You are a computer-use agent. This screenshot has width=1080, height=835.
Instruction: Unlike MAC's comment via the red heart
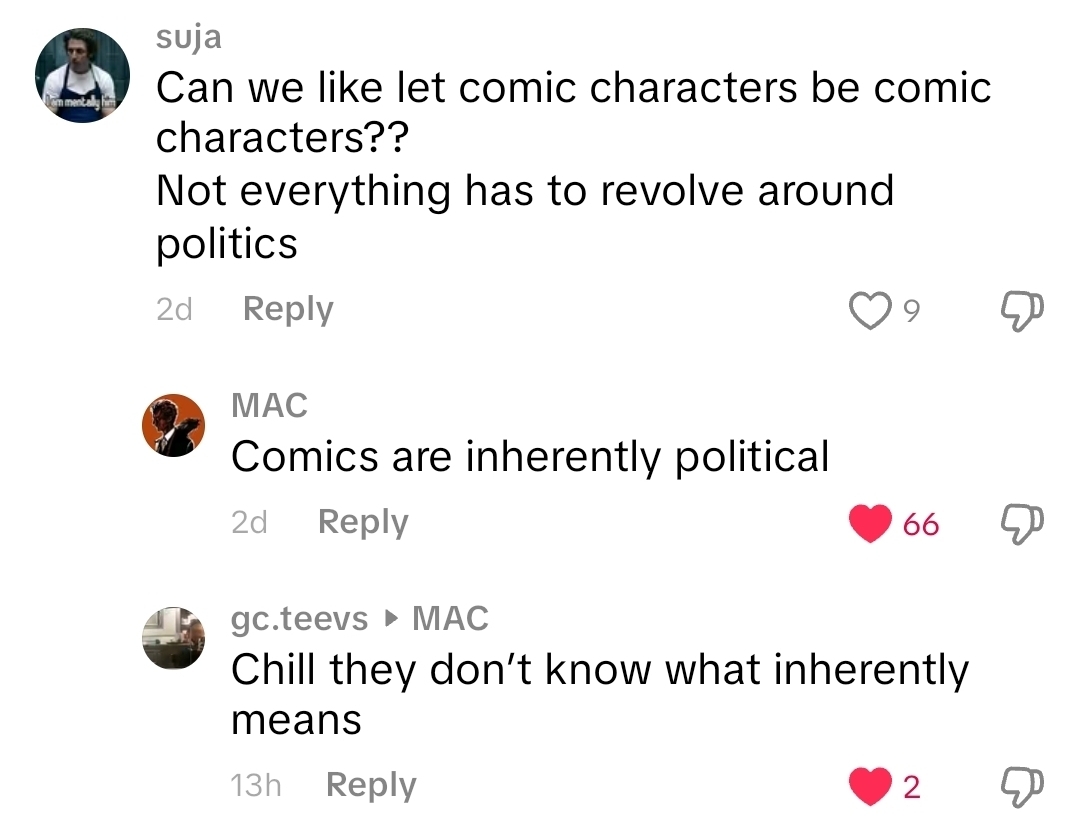click(x=870, y=523)
